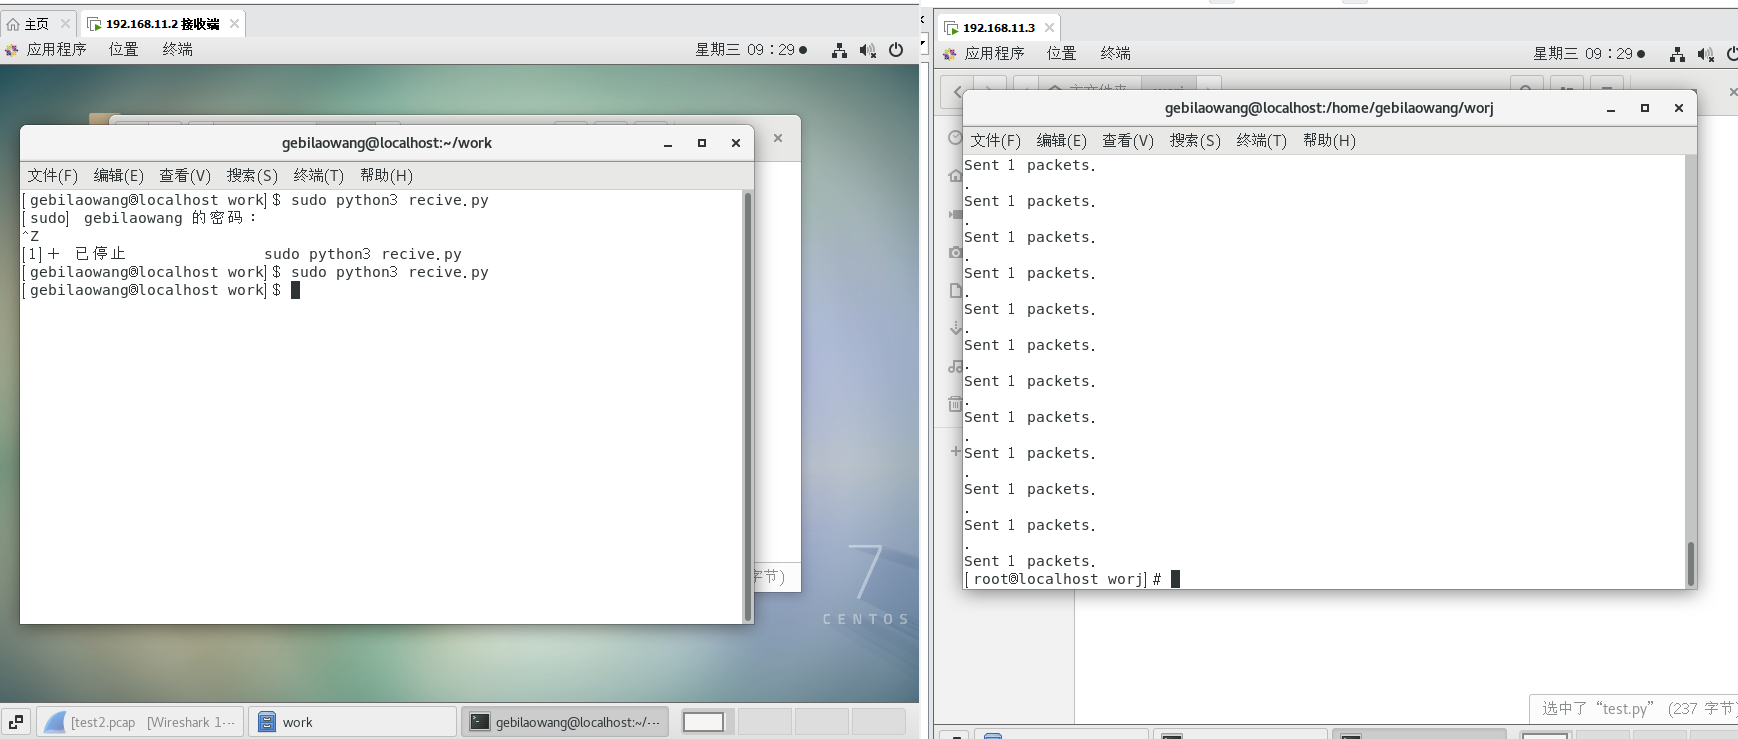Select second workspace in left workspace switcher
The width and height of the screenshot is (1738, 739).
(764, 722)
